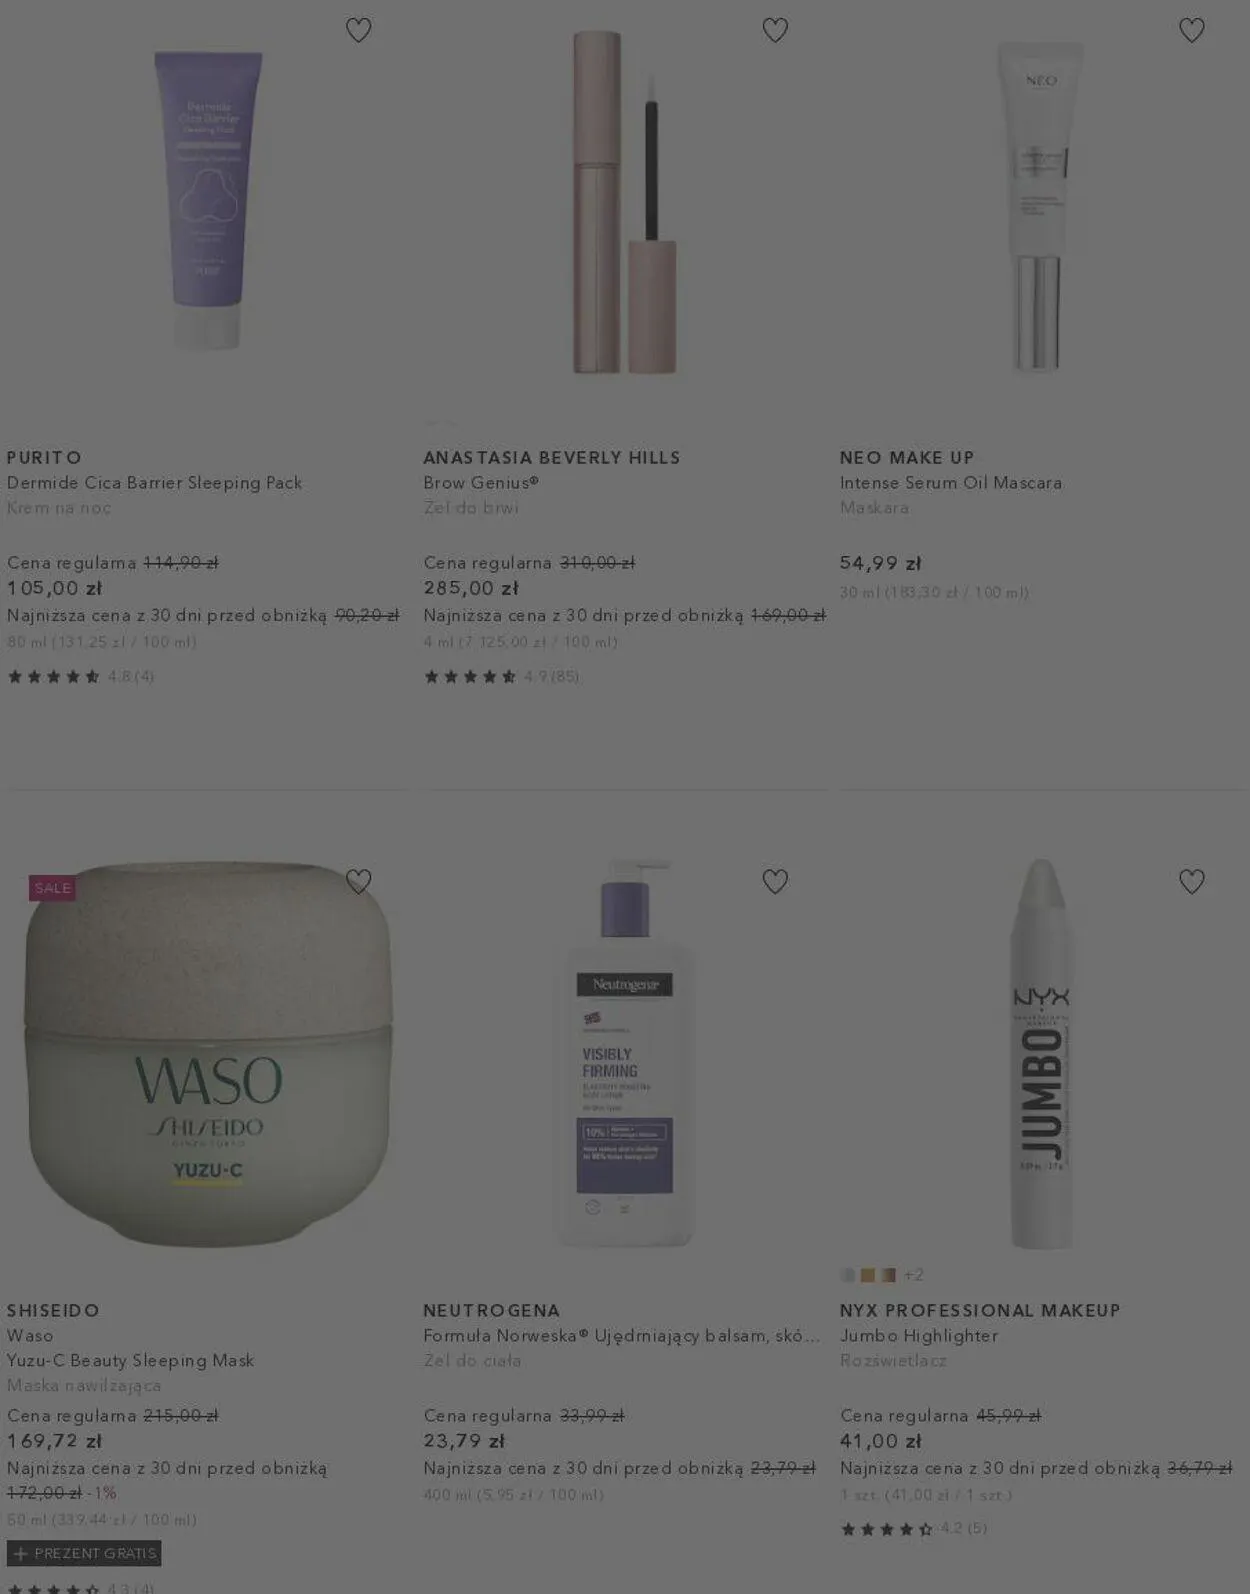The image size is (1250, 1594).
Task: Show the +2 additional NYX shades
Action: pyautogui.click(x=913, y=1275)
